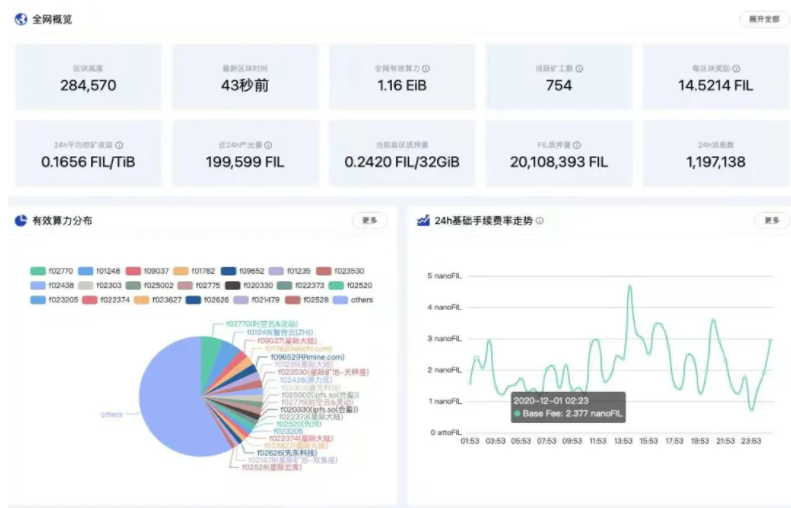Click the 全网概览 section title
Viewport: 791px width, 508px height.
[x=52, y=19]
